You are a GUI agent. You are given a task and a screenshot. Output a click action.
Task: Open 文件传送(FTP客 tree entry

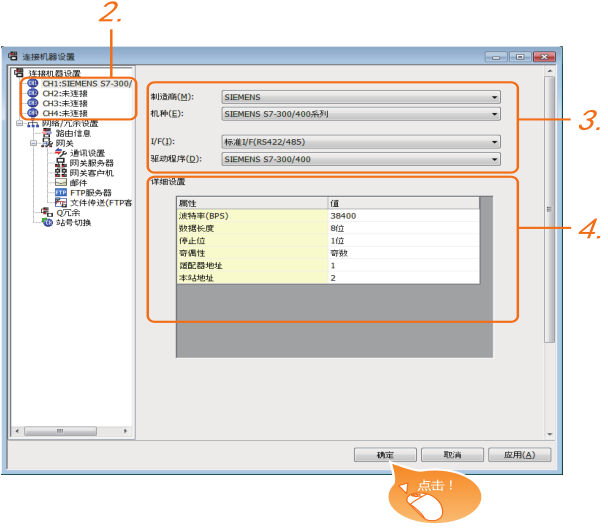pos(101,203)
